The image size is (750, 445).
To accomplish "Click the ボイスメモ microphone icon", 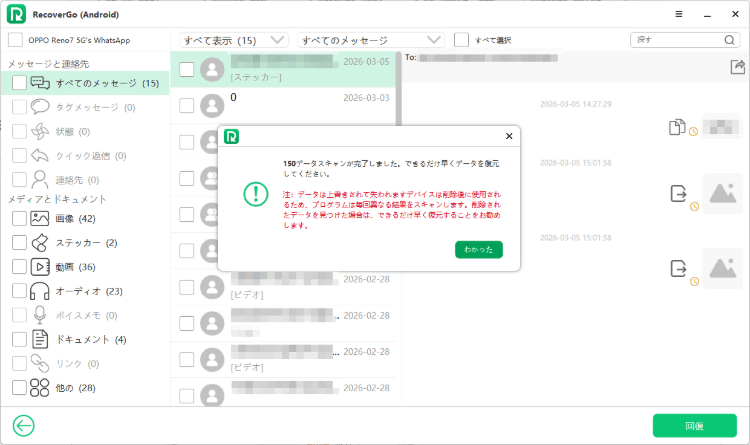I will click(x=40, y=315).
